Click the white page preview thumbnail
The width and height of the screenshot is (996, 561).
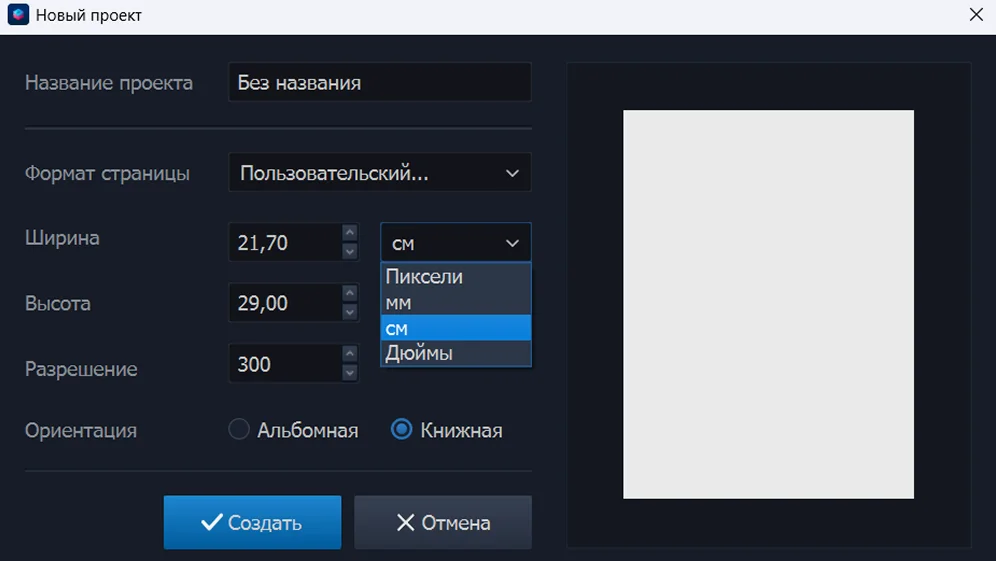click(x=769, y=304)
